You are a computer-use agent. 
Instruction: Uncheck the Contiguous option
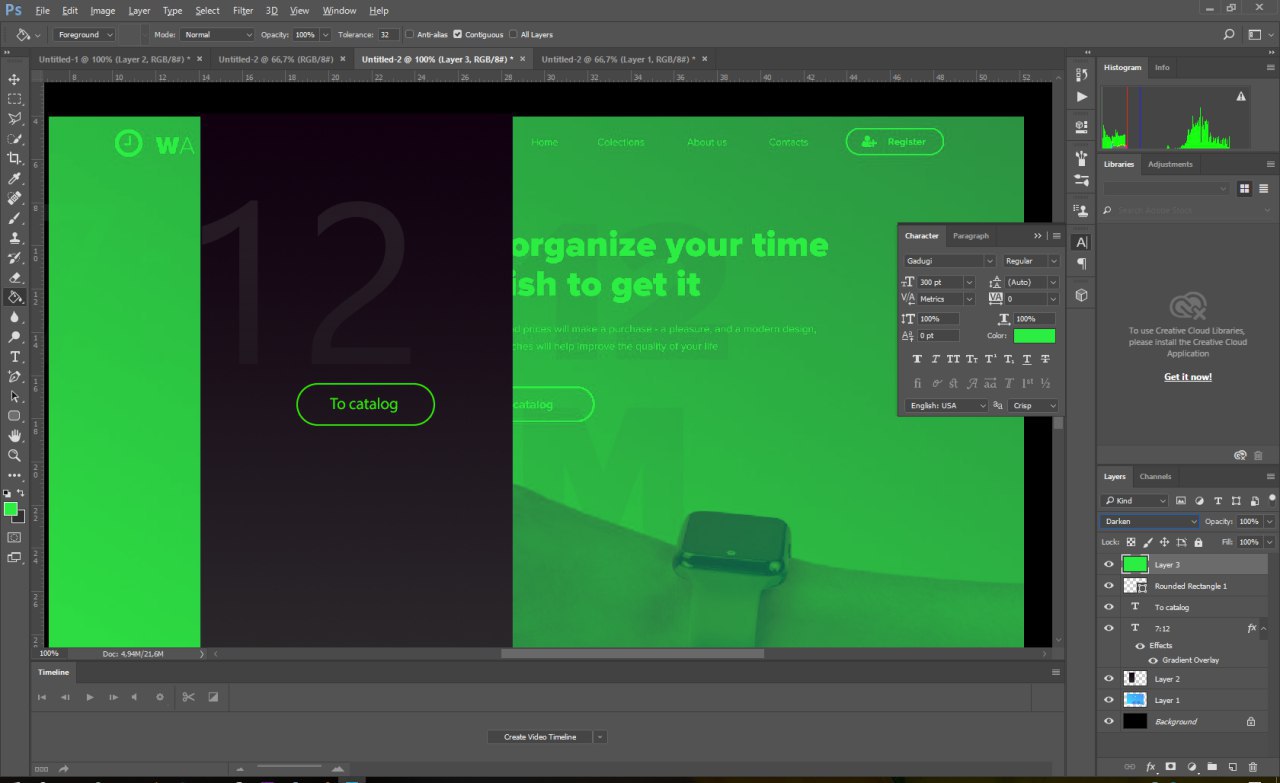pos(457,34)
